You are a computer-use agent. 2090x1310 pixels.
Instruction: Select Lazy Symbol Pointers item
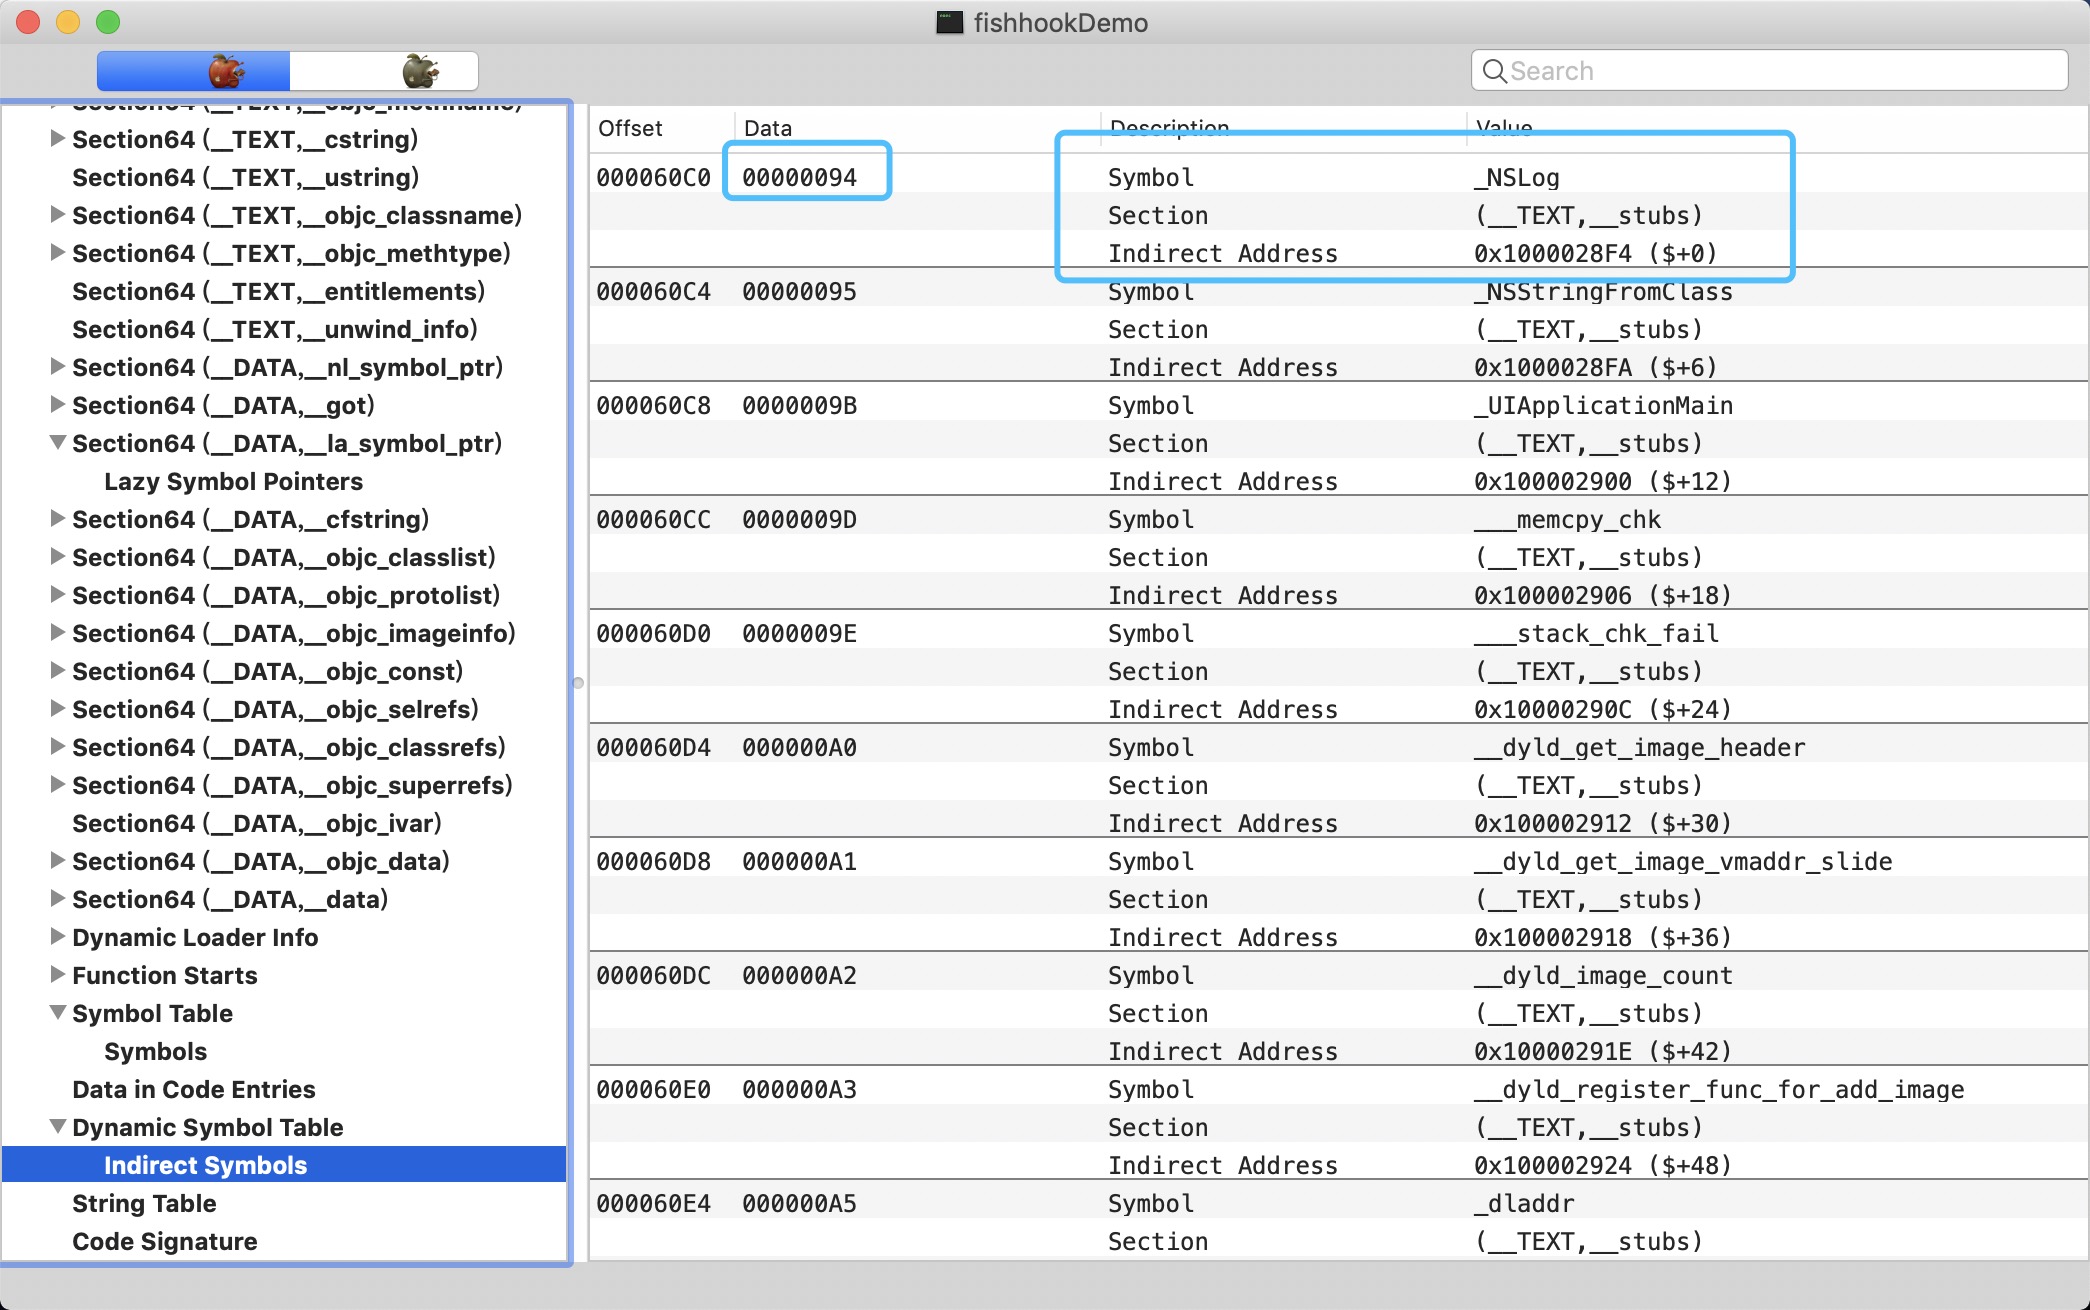tap(233, 481)
